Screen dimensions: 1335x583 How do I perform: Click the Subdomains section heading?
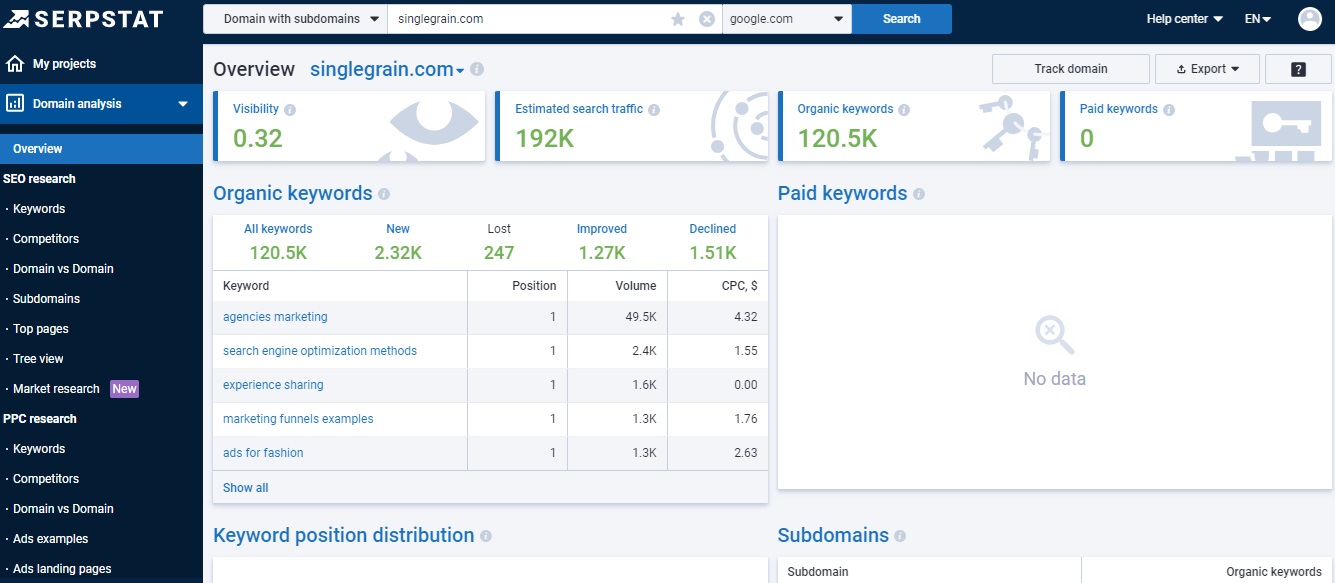click(x=833, y=536)
